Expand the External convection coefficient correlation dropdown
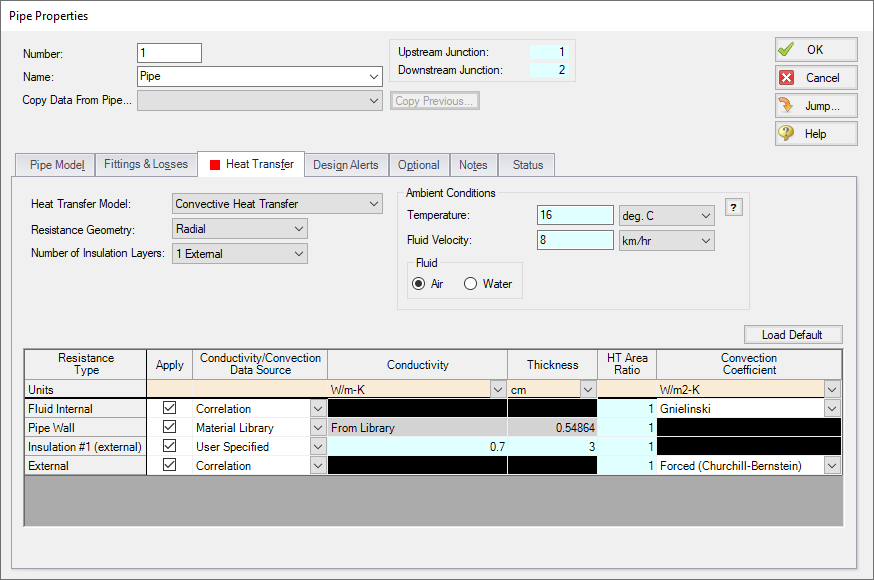The width and height of the screenshot is (874, 580). (831, 466)
